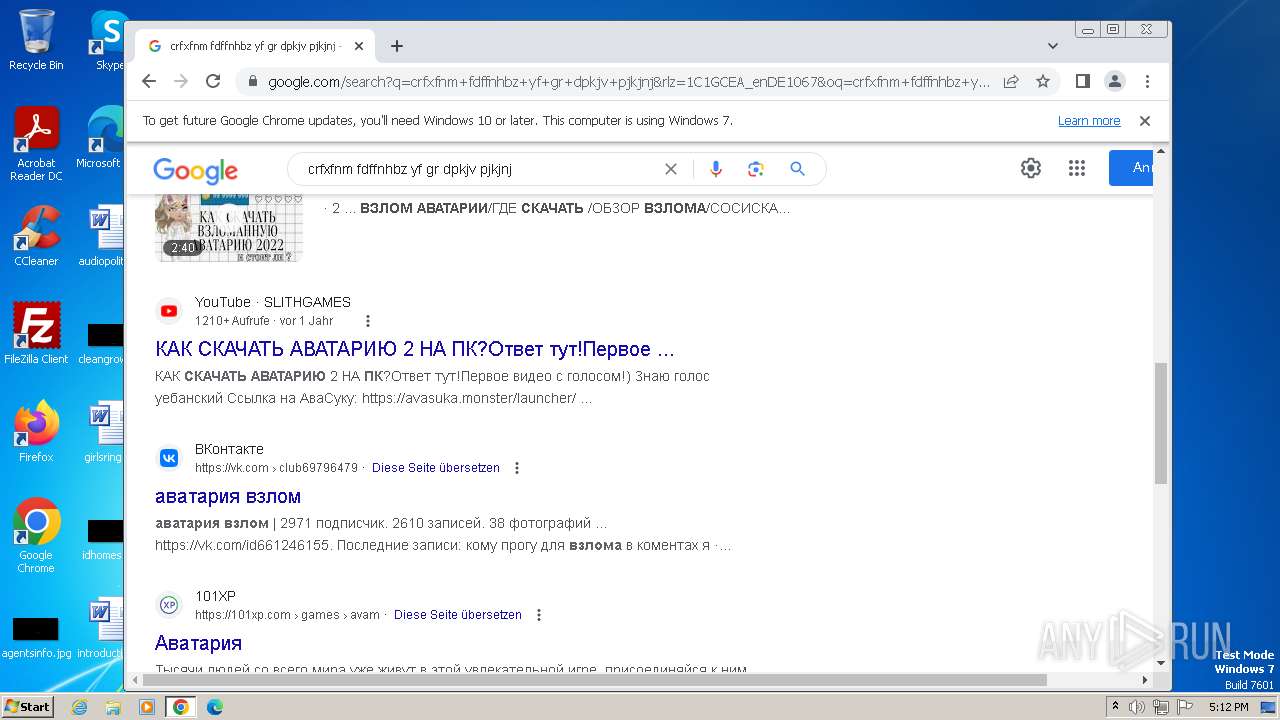Go to the Google logo homepage
Screen dimensions: 1280x720
[x=195, y=170]
